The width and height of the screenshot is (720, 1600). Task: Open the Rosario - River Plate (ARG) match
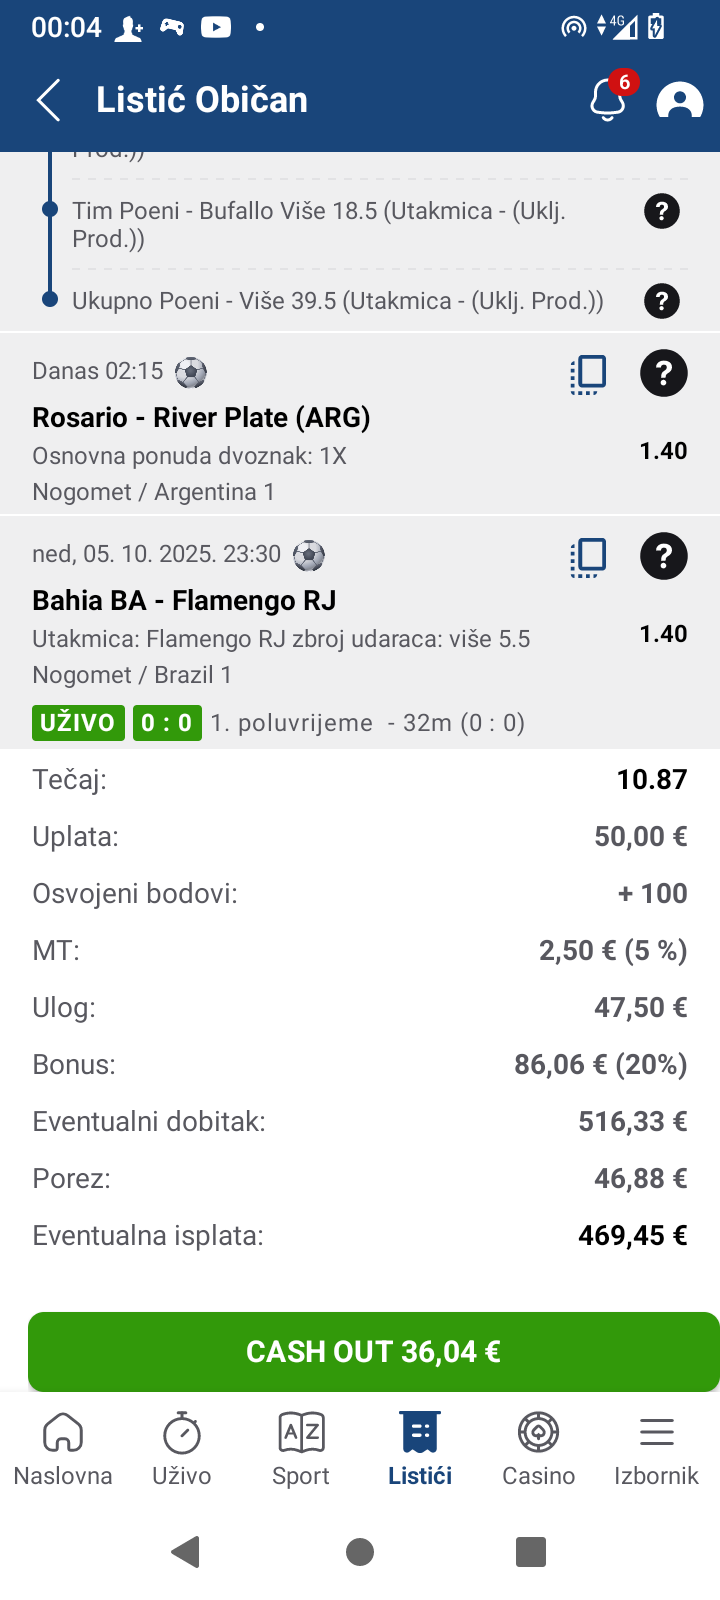pos(201,418)
